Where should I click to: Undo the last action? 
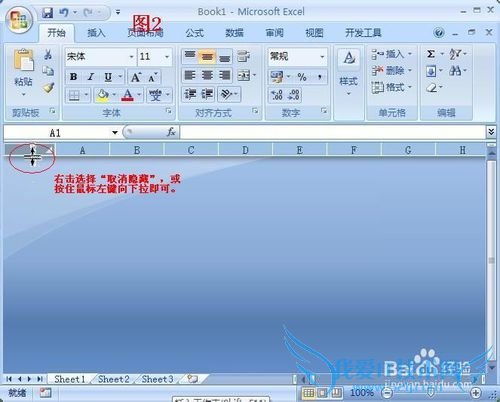[x=63, y=13]
